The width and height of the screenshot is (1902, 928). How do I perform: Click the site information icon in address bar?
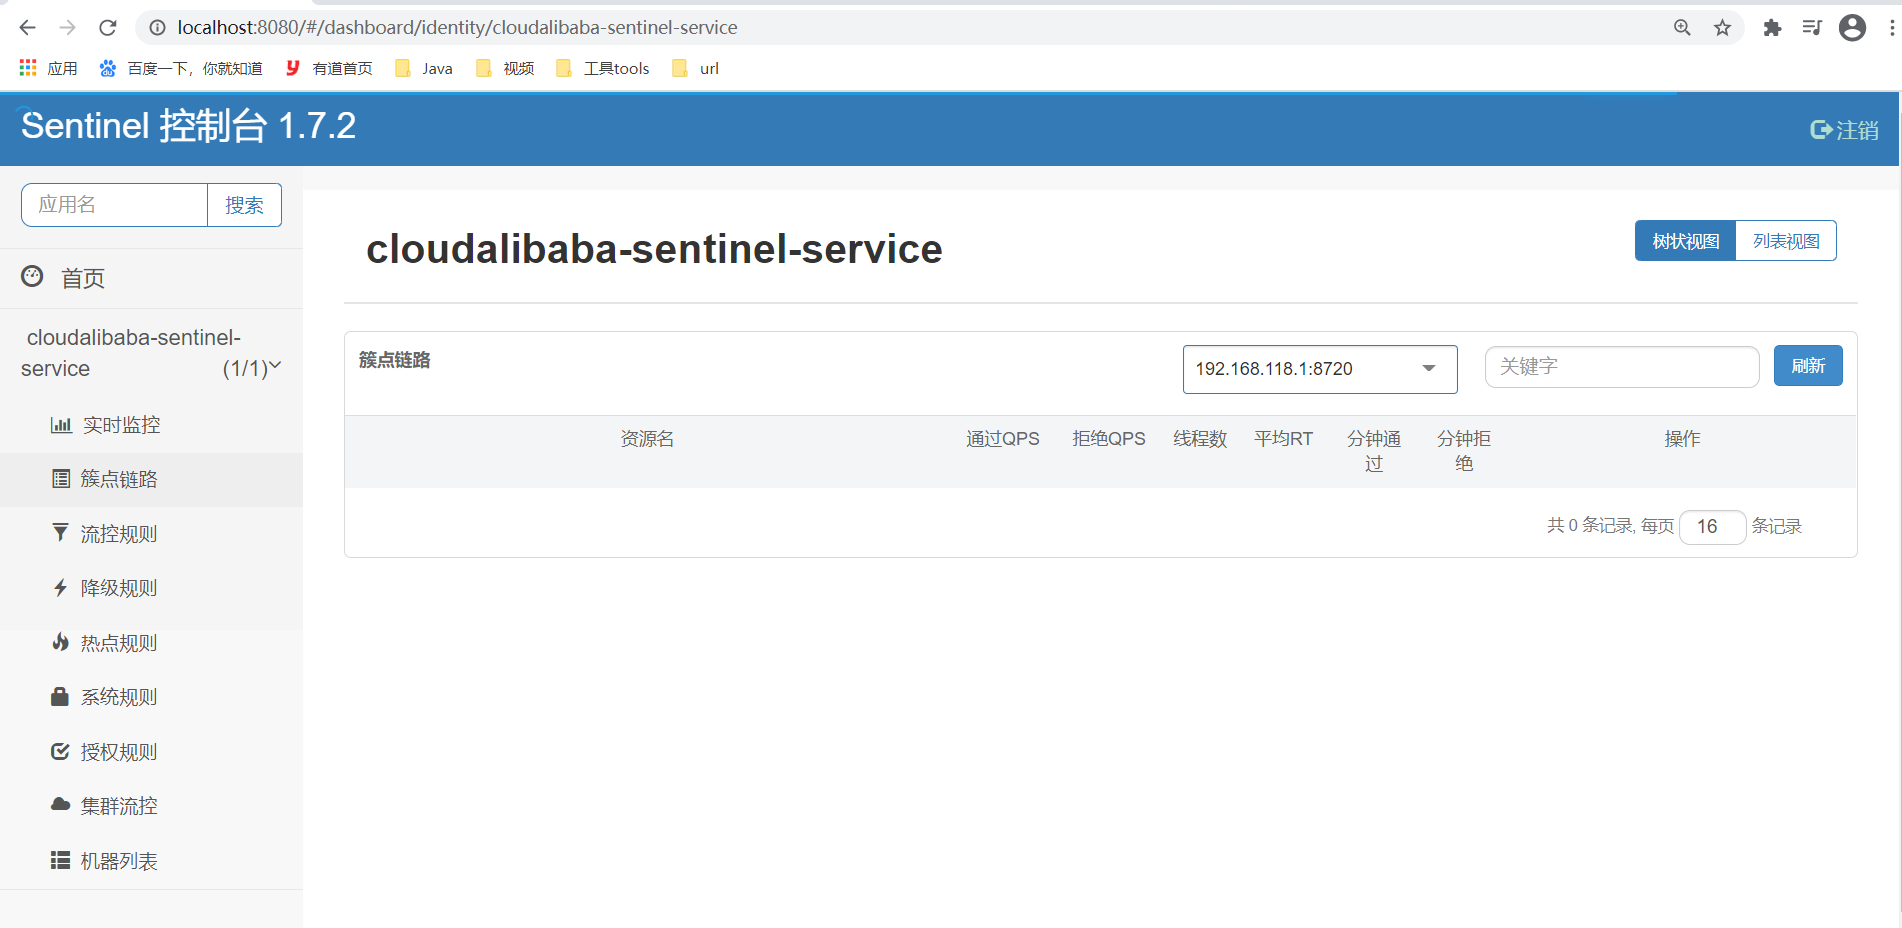[157, 28]
